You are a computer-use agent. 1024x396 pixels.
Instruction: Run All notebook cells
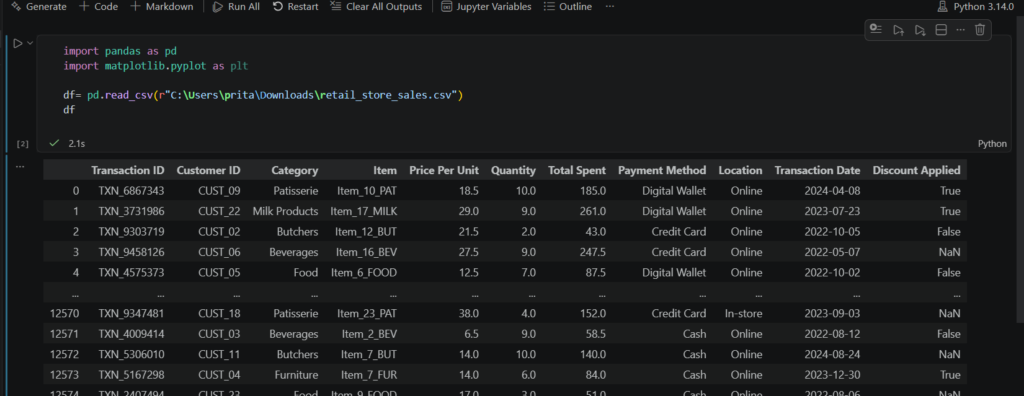pos(236,7)
